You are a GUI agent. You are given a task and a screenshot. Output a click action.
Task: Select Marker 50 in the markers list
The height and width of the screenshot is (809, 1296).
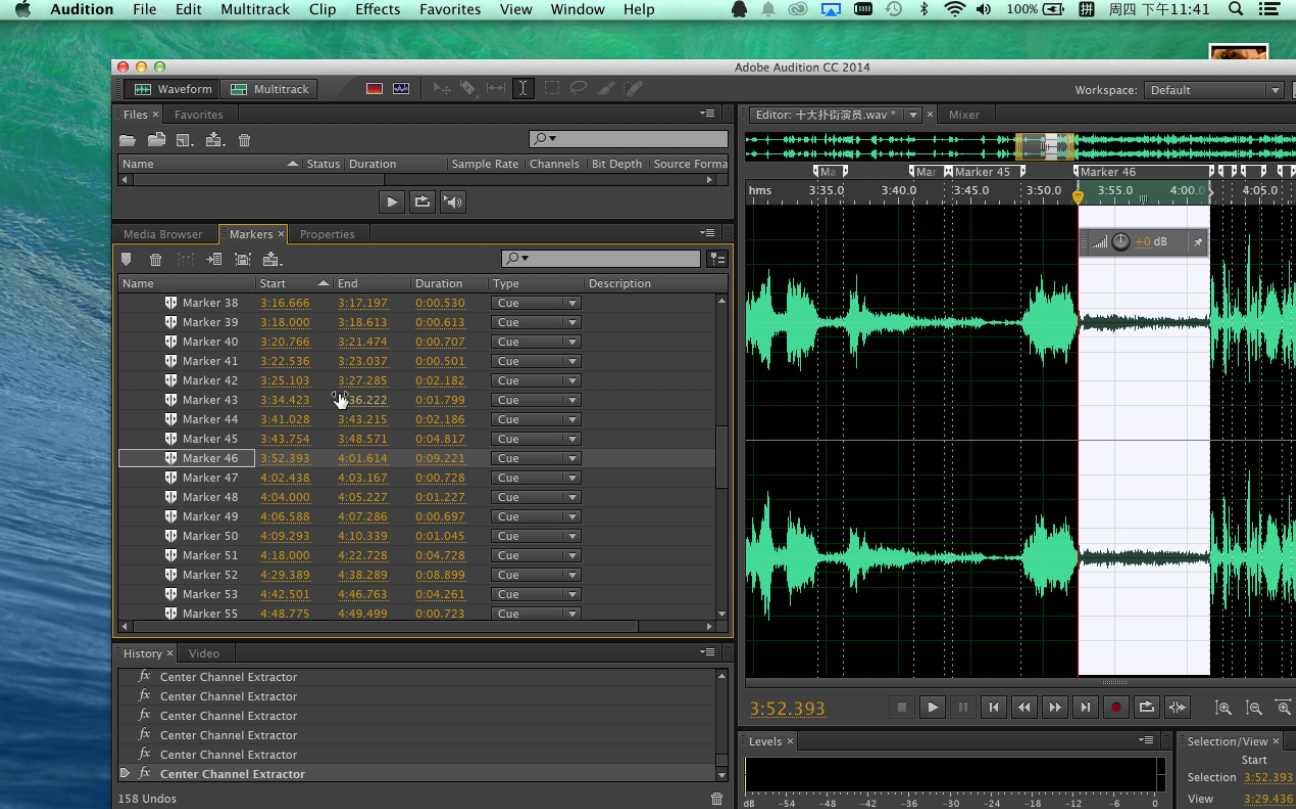(210, 536)
